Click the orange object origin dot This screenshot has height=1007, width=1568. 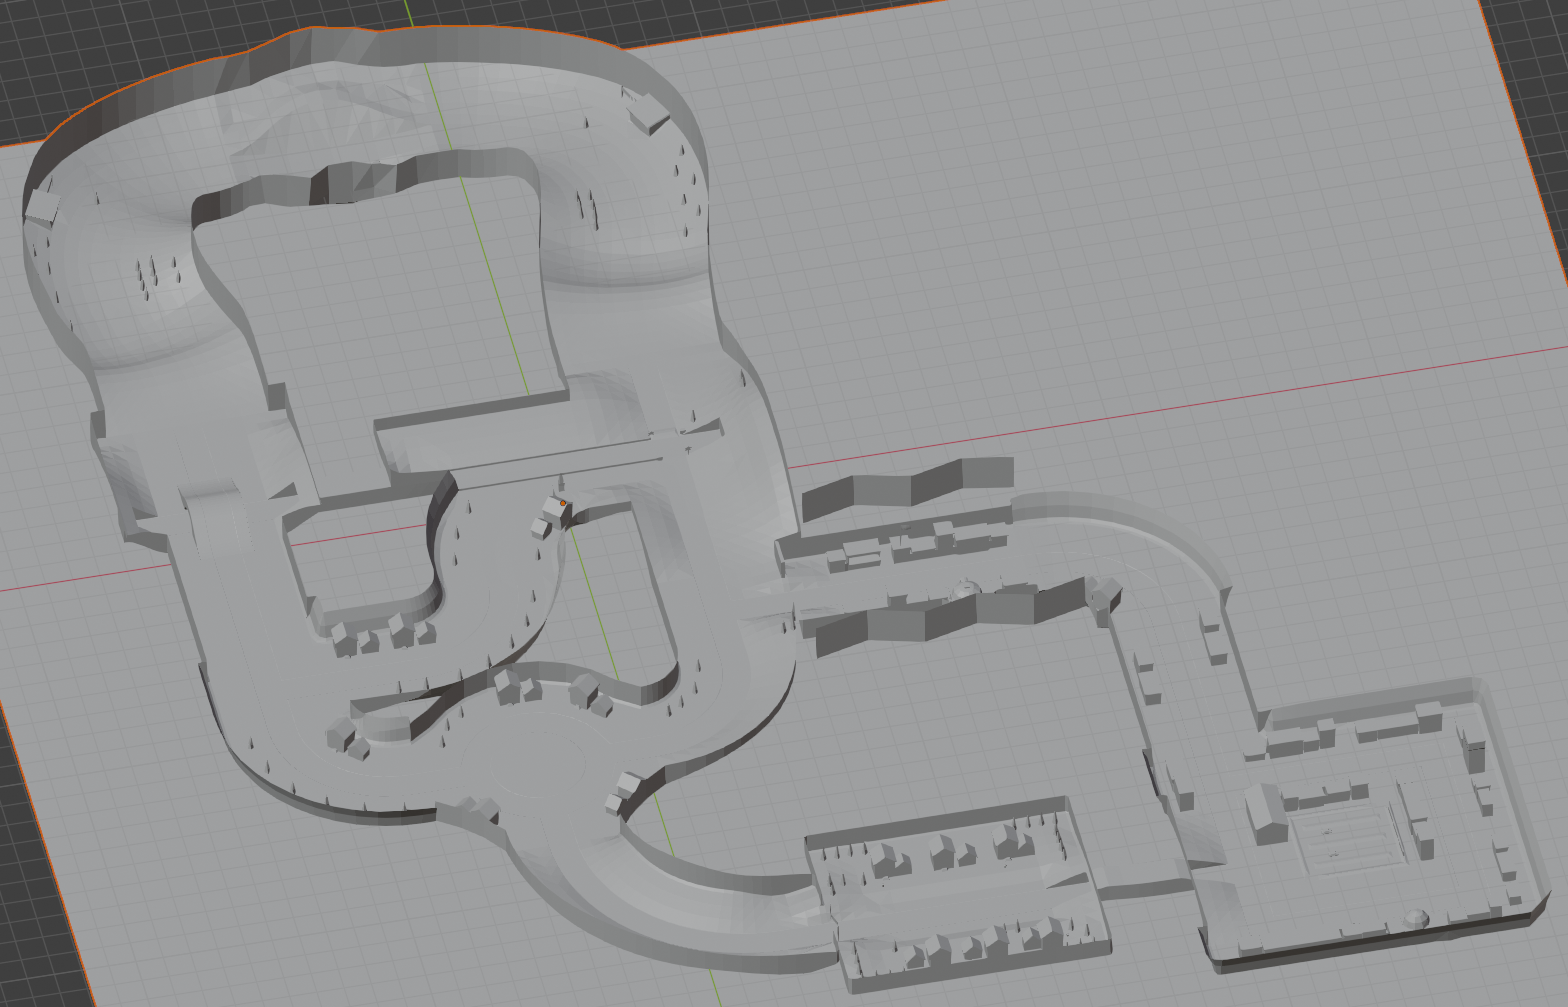(563, 503)
